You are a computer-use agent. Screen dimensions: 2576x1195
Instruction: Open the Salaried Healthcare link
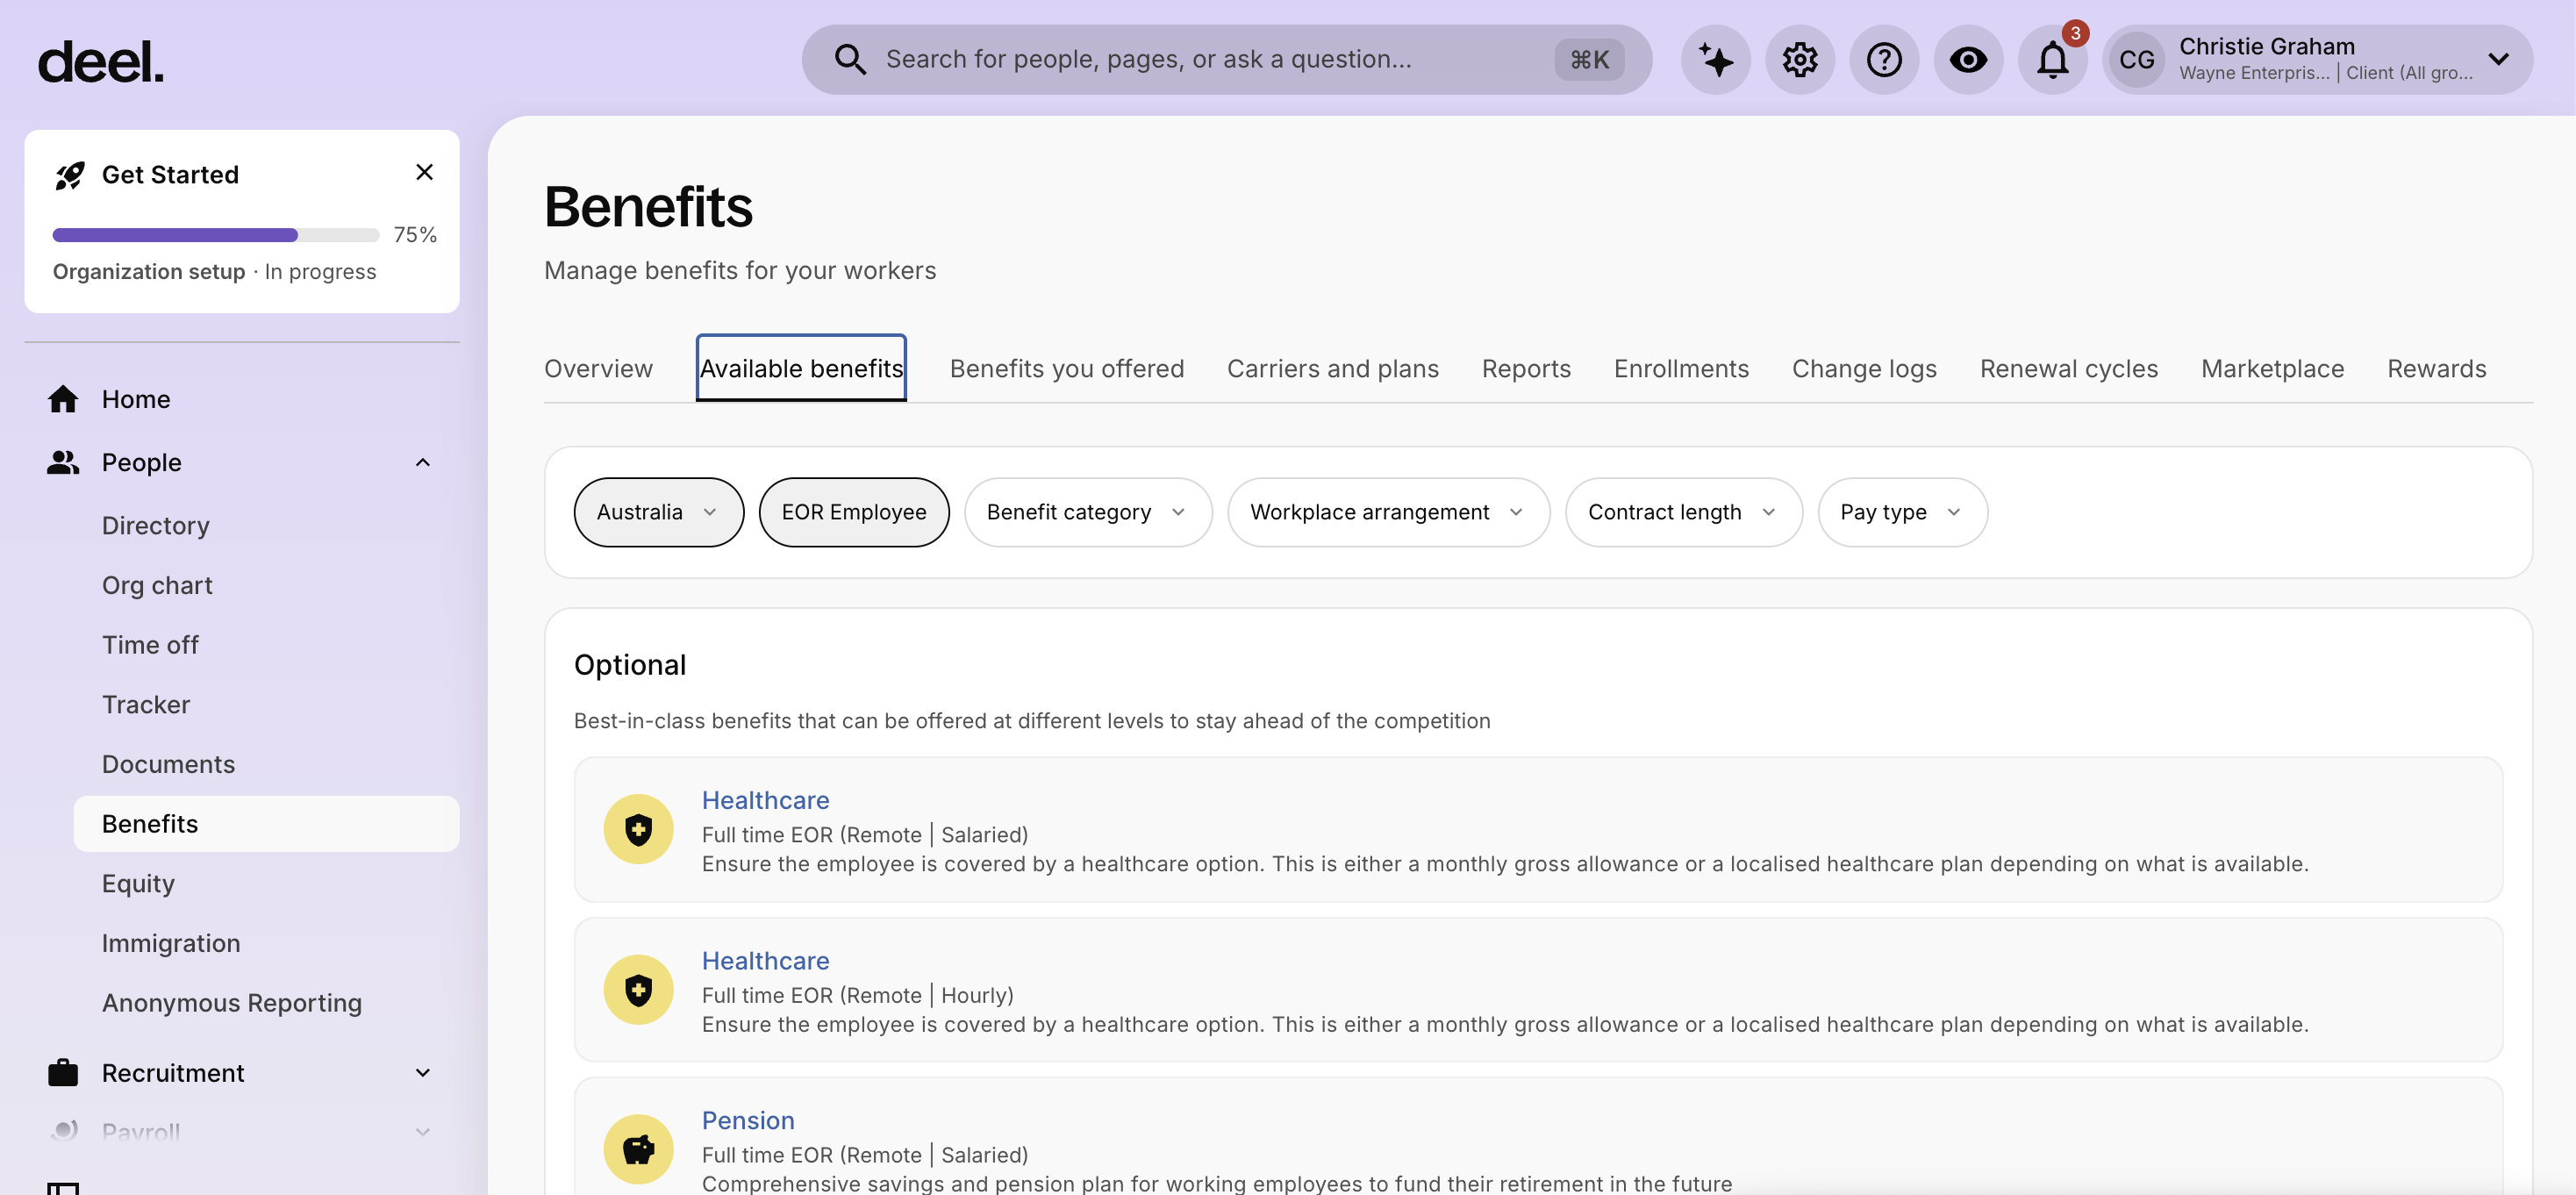(765, 800)
